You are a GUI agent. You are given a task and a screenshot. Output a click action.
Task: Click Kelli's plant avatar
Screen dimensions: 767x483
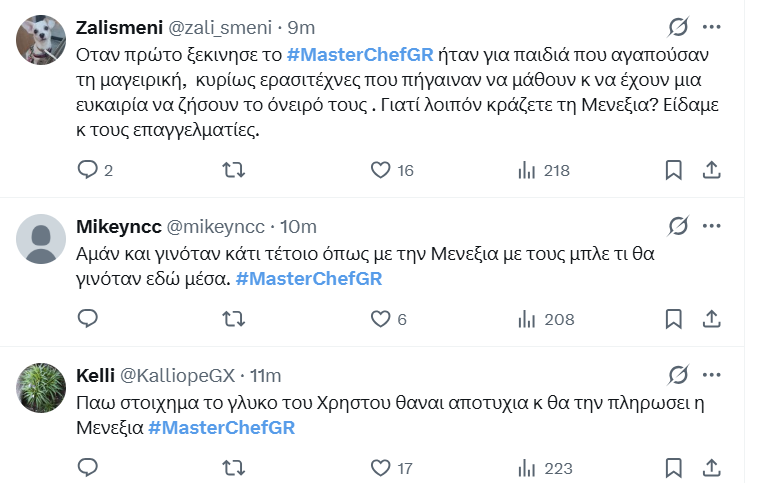pyautogui.click(x=42, y=389)
